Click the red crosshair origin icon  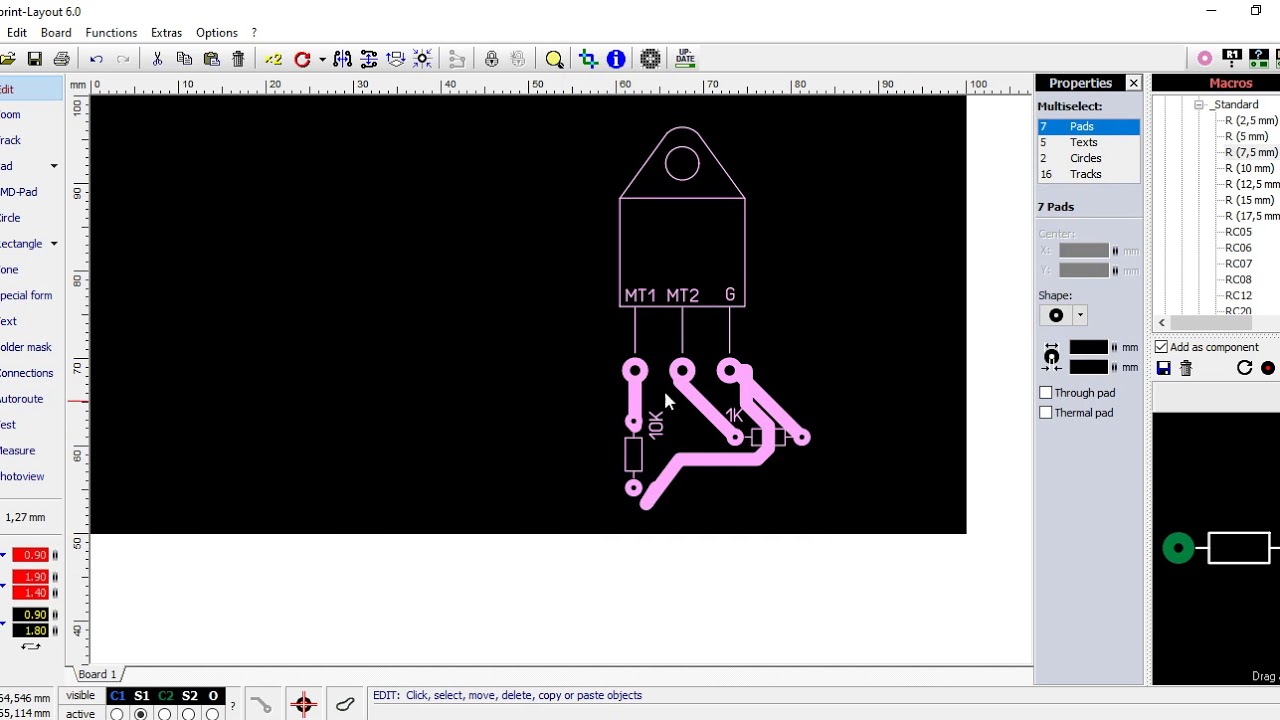[303, 705]
